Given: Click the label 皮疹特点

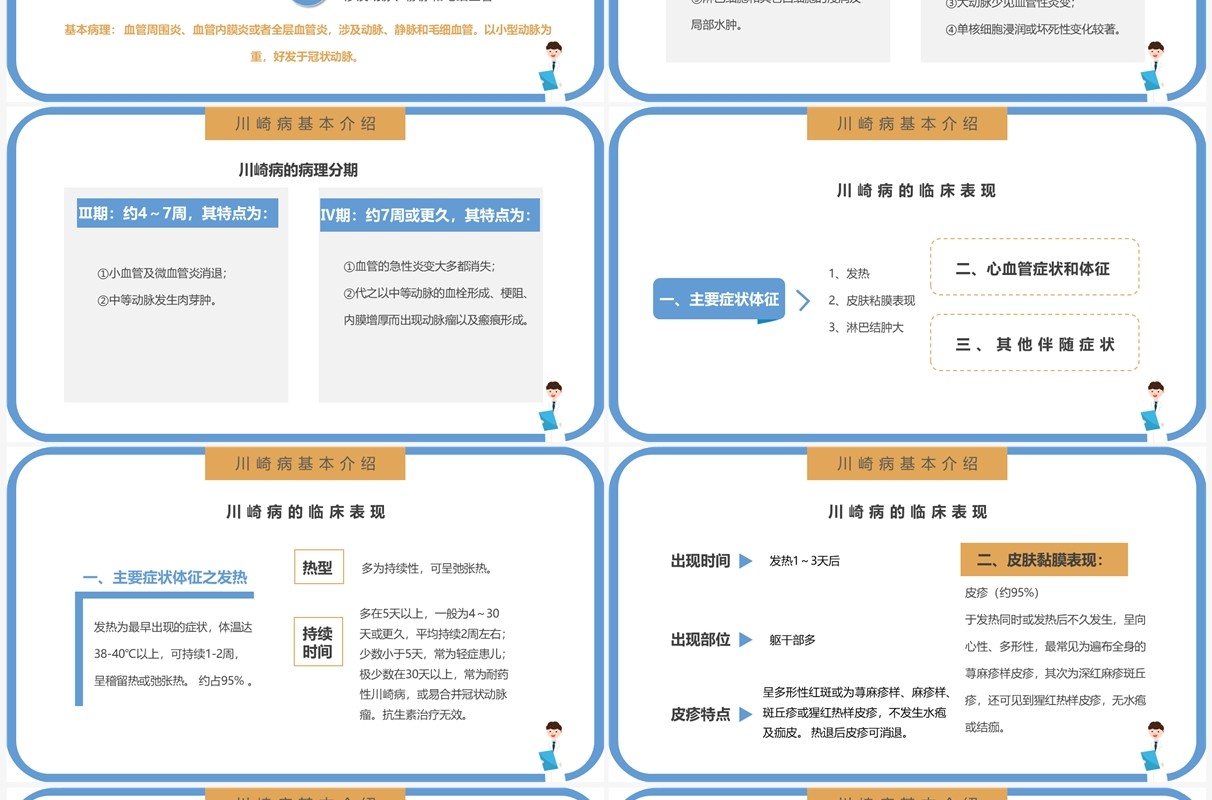Looking at the screenshot, I should pos(700,714).
